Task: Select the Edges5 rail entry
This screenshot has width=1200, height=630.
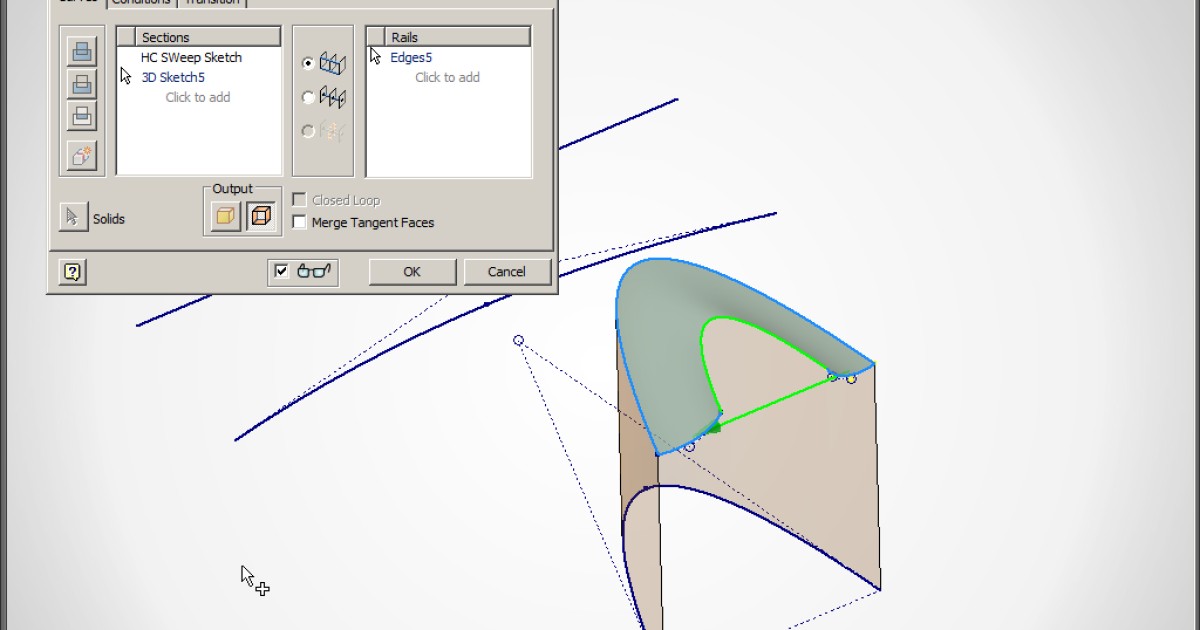Action: pyautogui.click(x=411, y=57)
